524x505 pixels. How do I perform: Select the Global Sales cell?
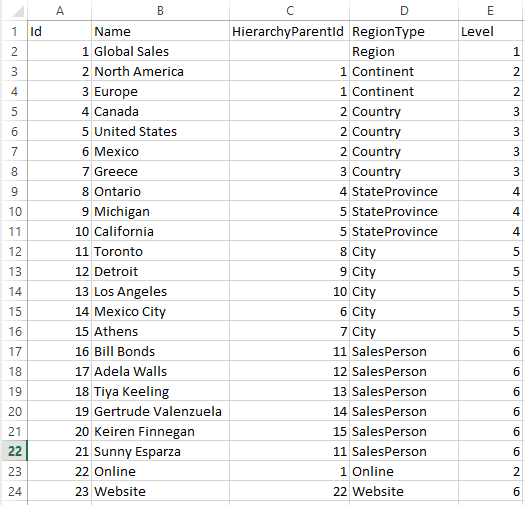point(160,51)
